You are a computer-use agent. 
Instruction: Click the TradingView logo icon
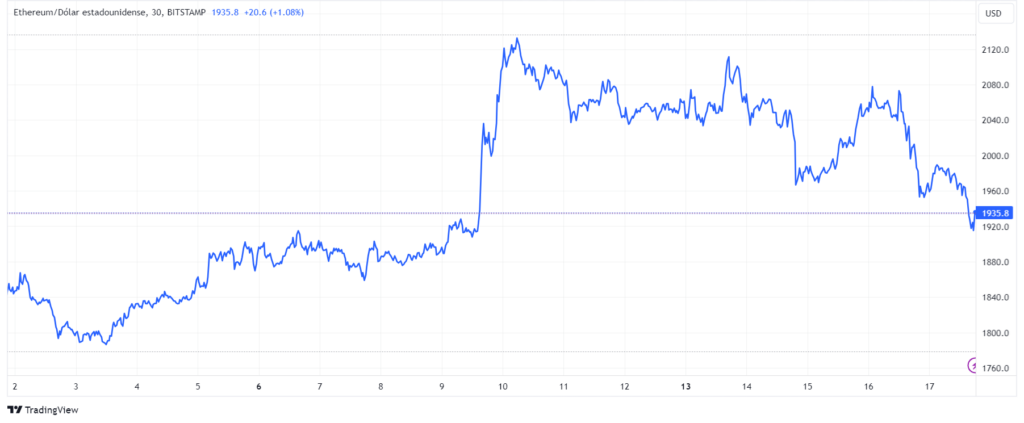15,409
